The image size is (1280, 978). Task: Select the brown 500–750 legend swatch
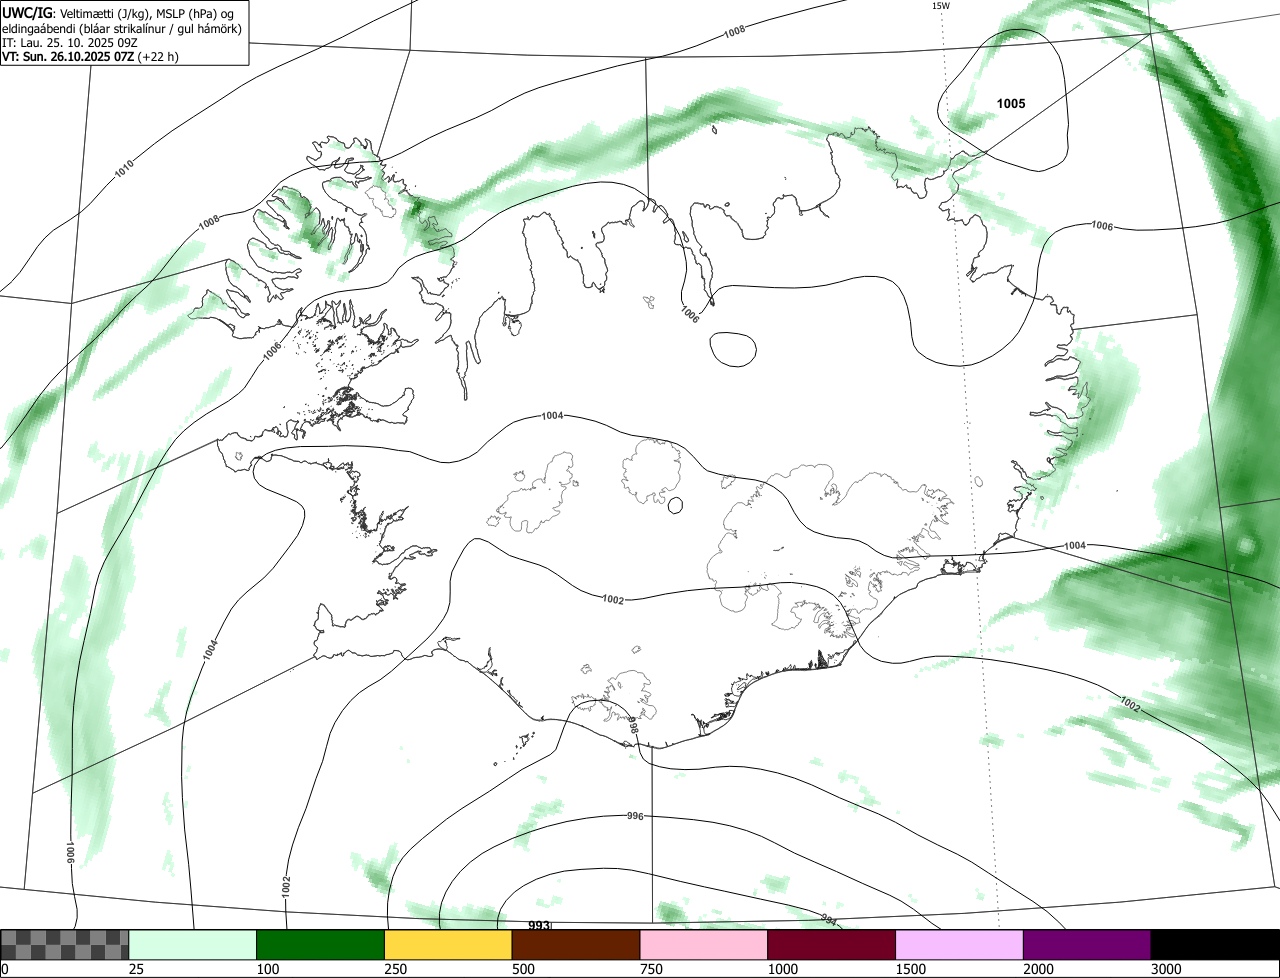[576, 945]
